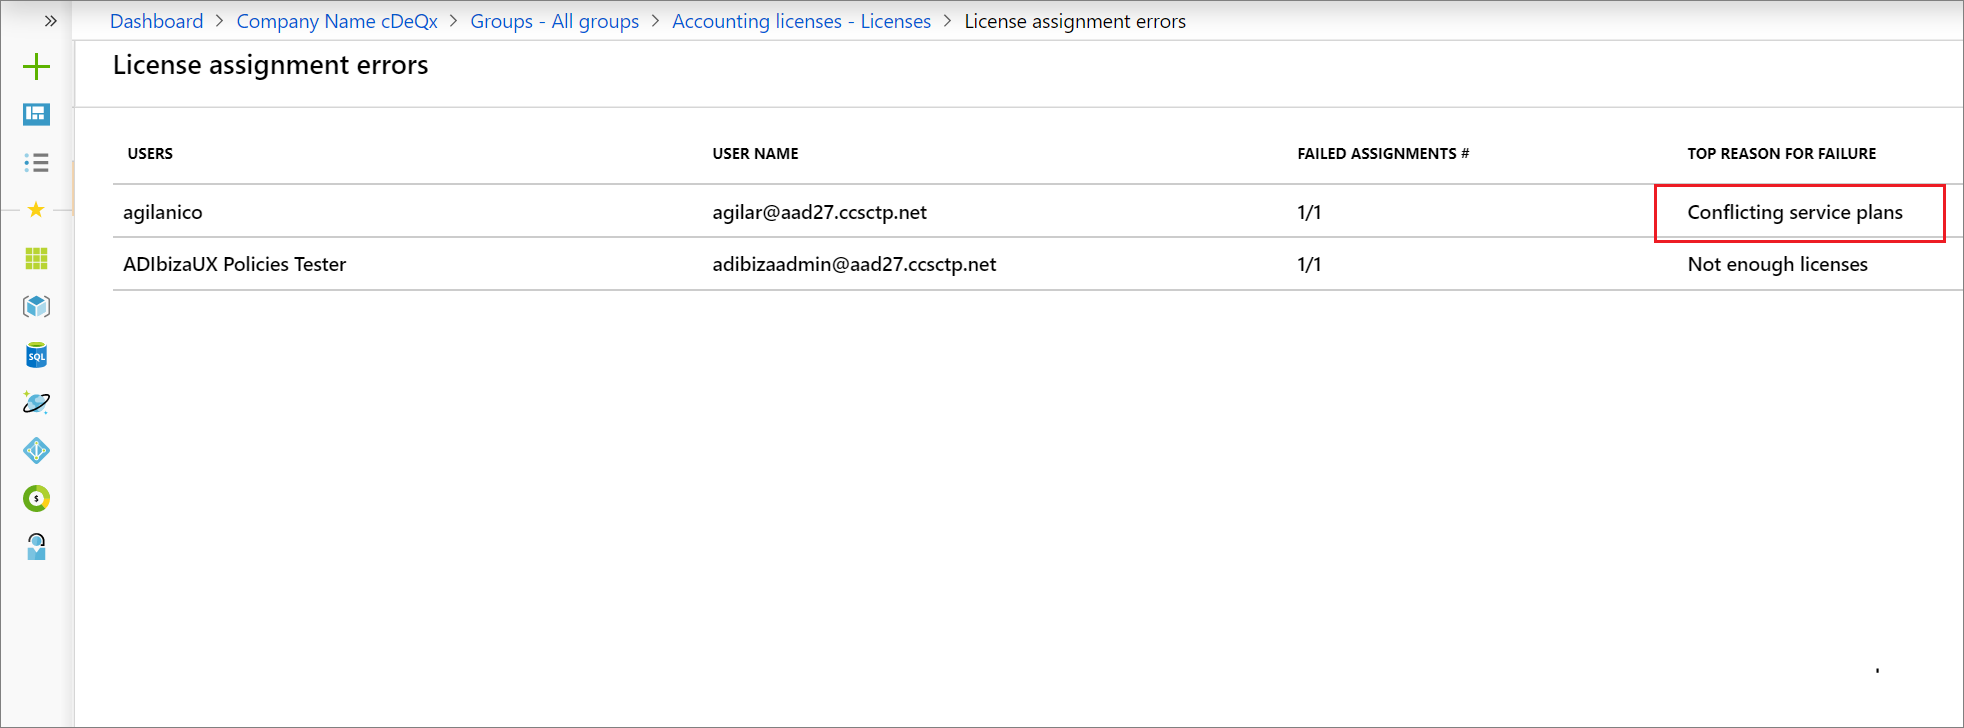Select the ADIbizaUX Policies Tester row

tap(1038, 264)
